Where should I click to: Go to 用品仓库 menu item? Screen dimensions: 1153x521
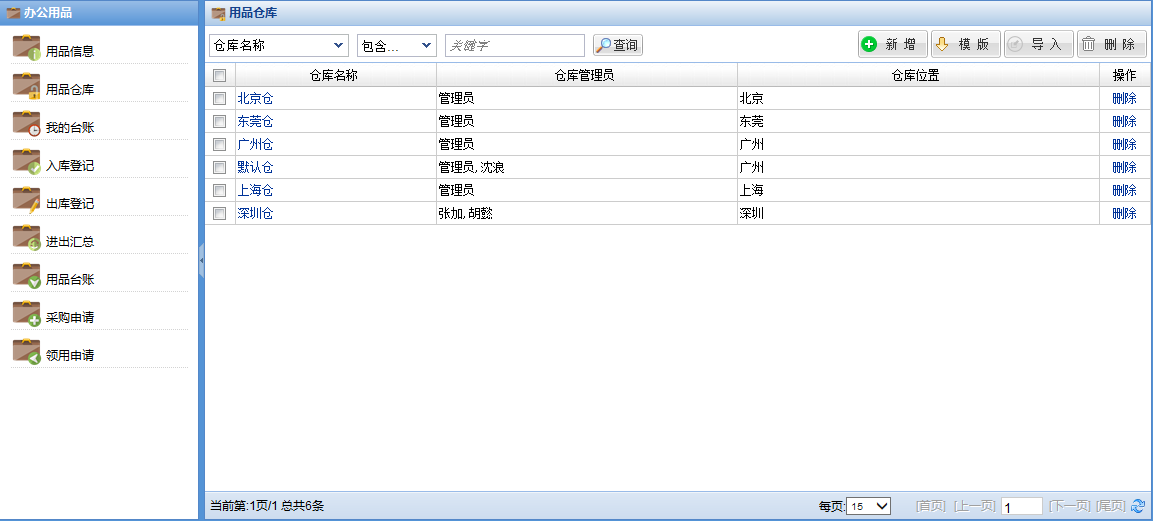70,90
